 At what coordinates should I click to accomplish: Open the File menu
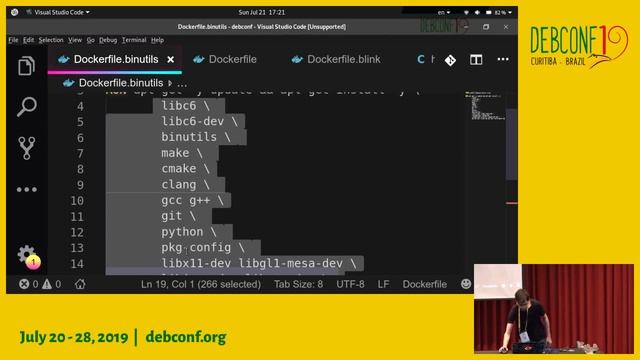tap(13, 40)
